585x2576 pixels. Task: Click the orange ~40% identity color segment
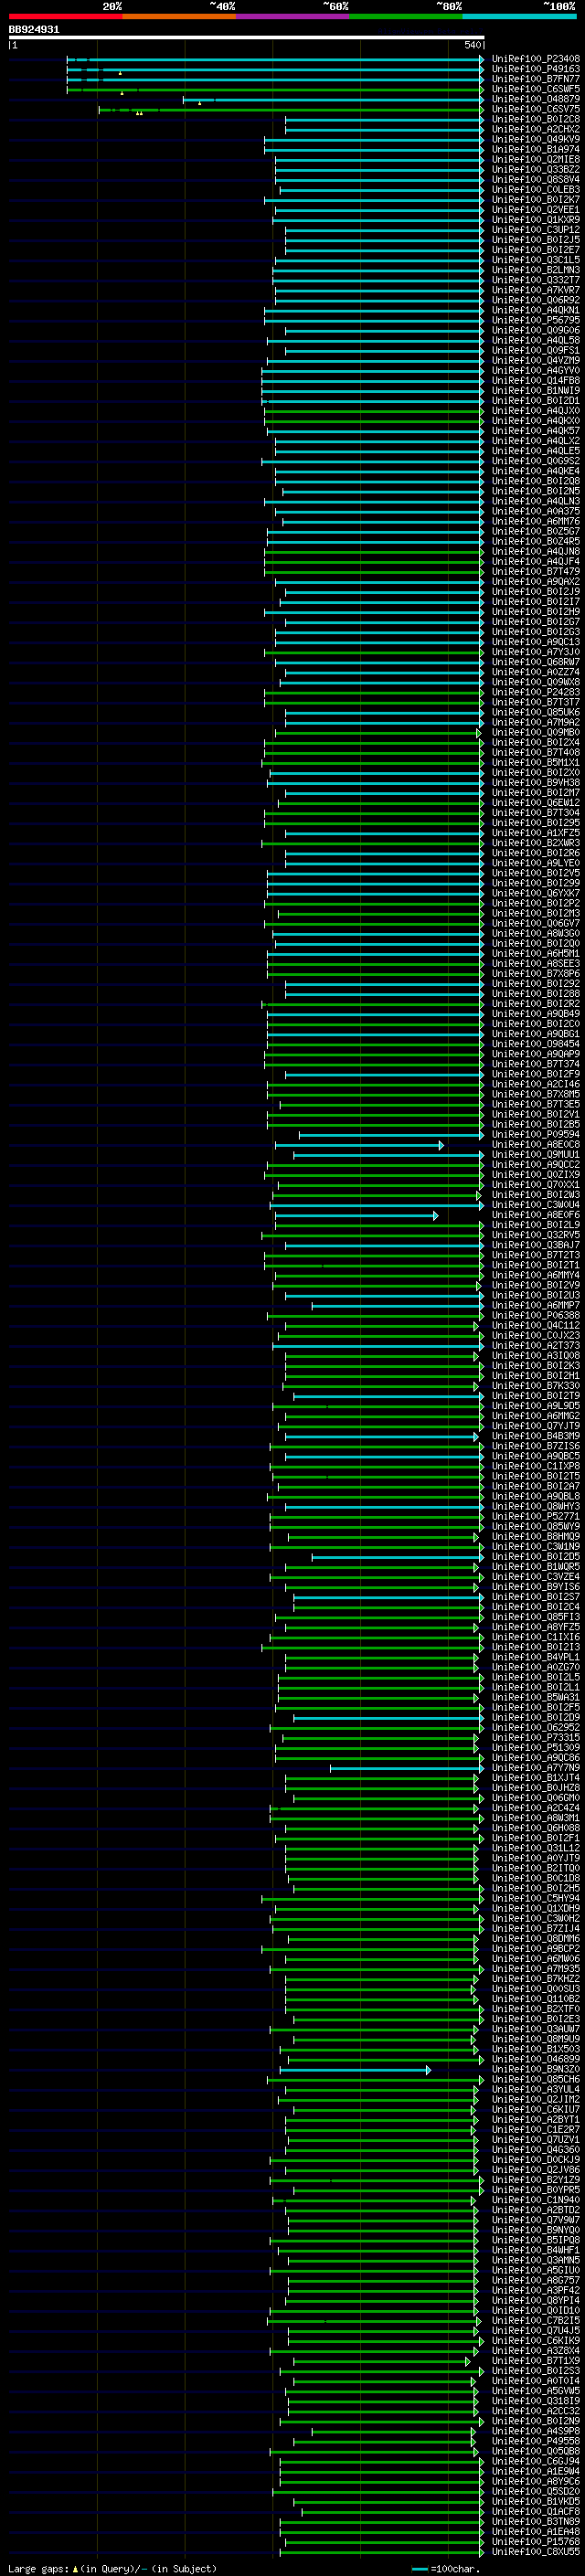pyautogui.click(x=179, y=16)
